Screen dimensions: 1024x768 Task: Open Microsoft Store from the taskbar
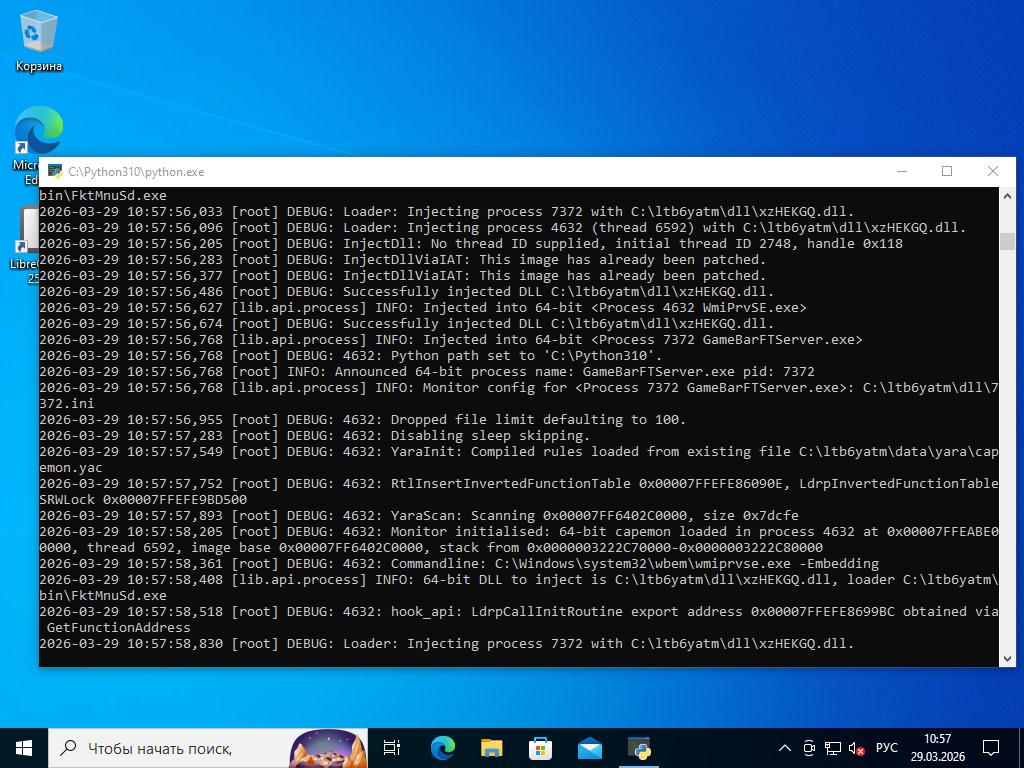coord(540,747)
